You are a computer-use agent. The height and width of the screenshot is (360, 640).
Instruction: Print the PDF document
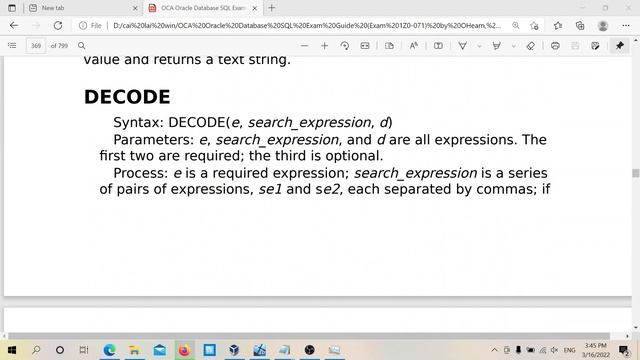[x=555, y=46]
